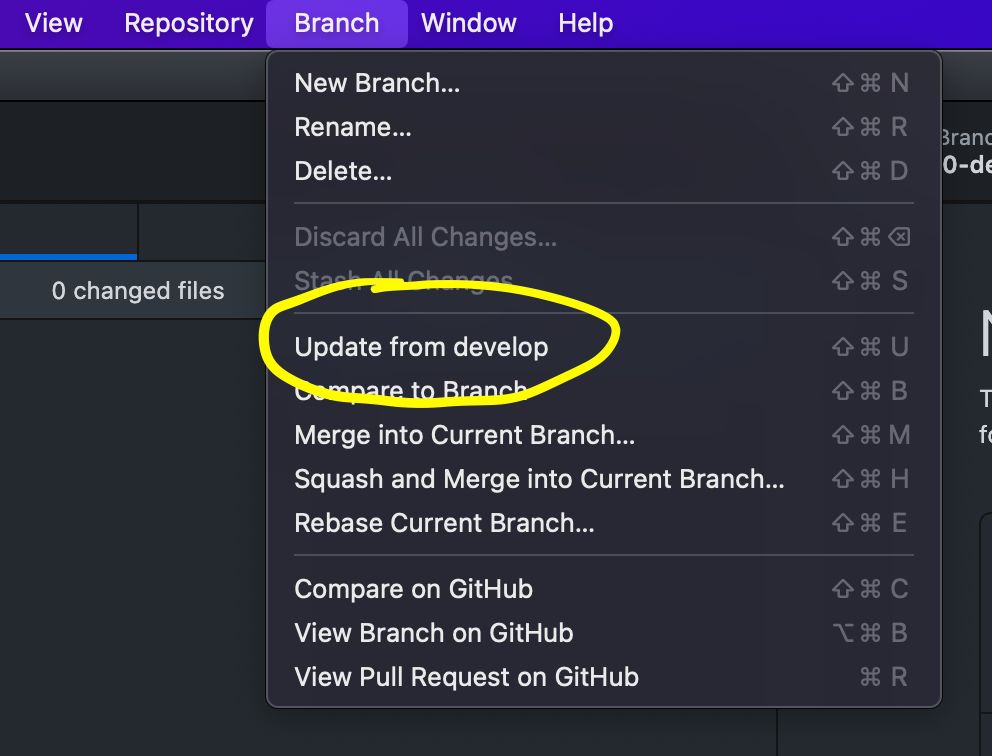992x756 pixels.
Task: Open the View menu
Action: (54, 23)
